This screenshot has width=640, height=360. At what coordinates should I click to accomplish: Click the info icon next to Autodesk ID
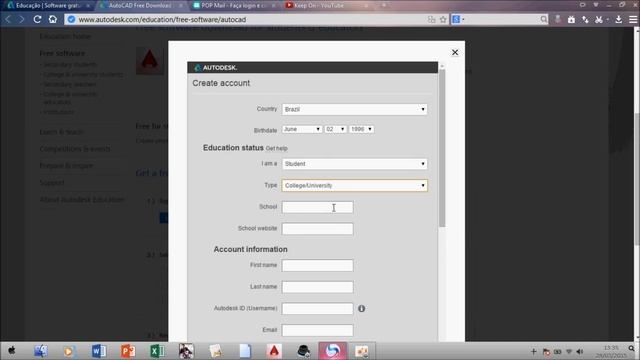coord(361,309)
